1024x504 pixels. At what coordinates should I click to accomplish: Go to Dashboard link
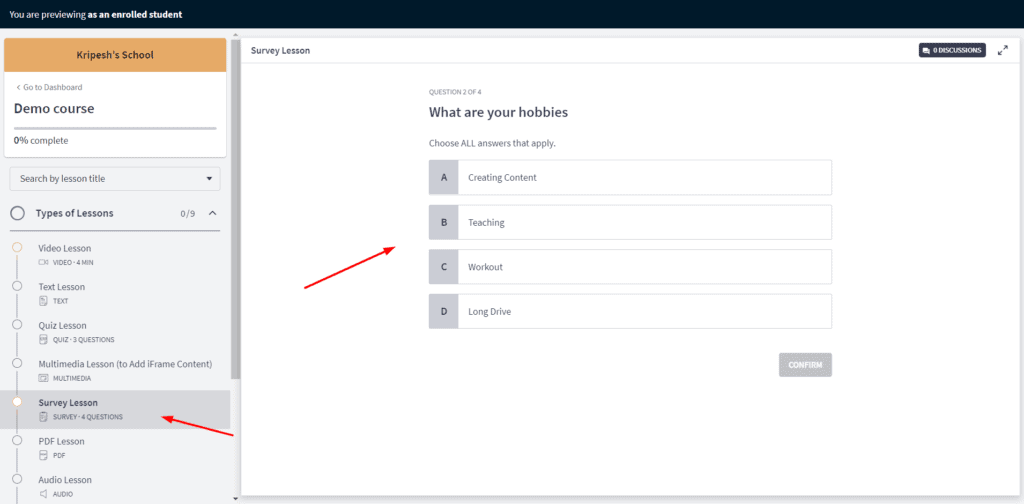click(49, 87)
